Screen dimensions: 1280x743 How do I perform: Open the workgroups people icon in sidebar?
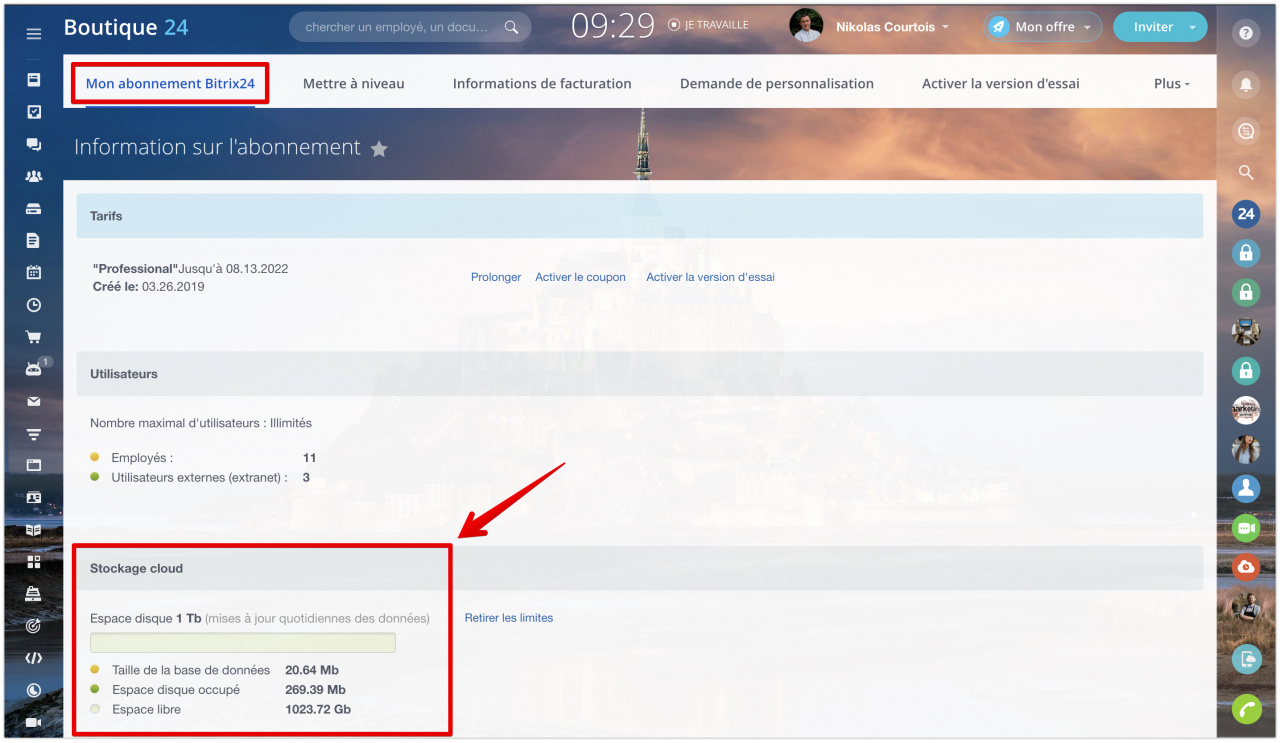33,177
